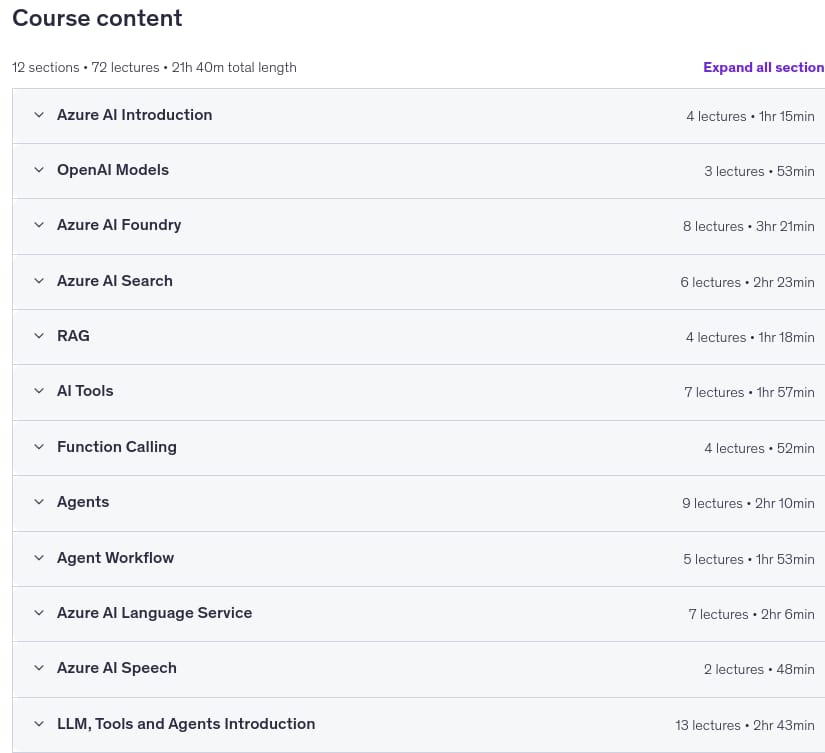Expand chevron beside Function Calling
The image size is (825, 753).
click(x=39, y=447)
